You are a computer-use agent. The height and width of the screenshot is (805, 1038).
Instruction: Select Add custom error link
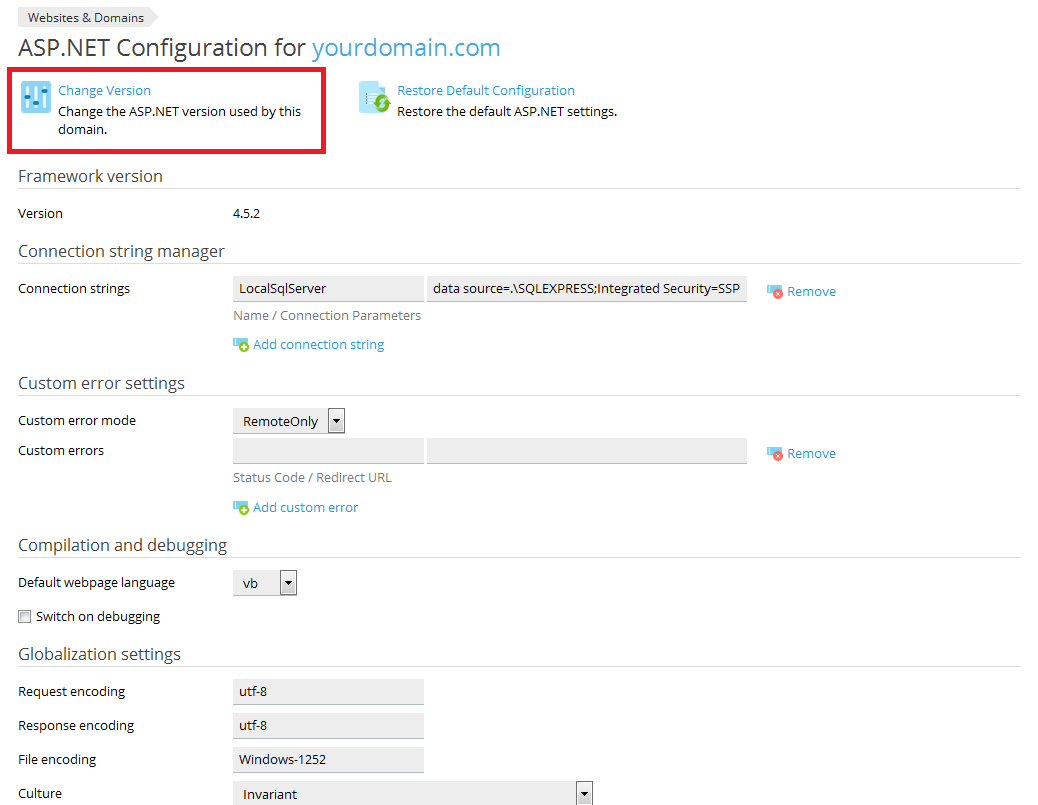(x=305, y=507)
